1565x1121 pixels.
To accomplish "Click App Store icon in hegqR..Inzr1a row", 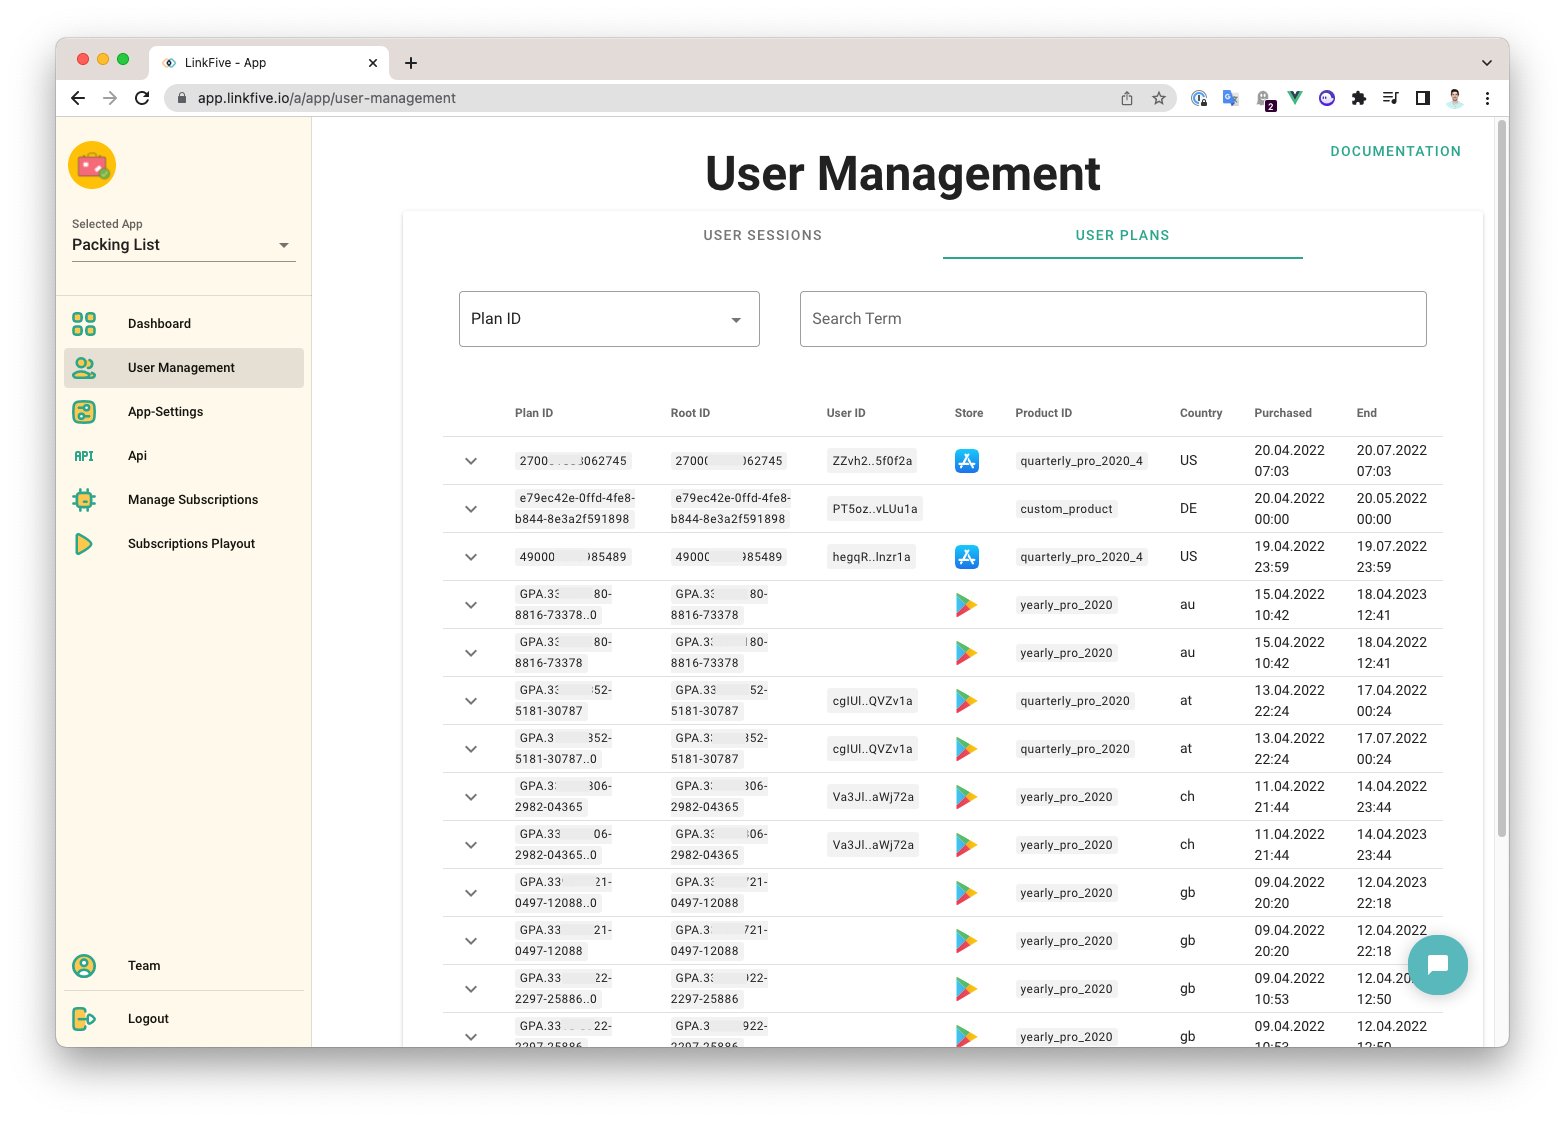I will [967, 557].
